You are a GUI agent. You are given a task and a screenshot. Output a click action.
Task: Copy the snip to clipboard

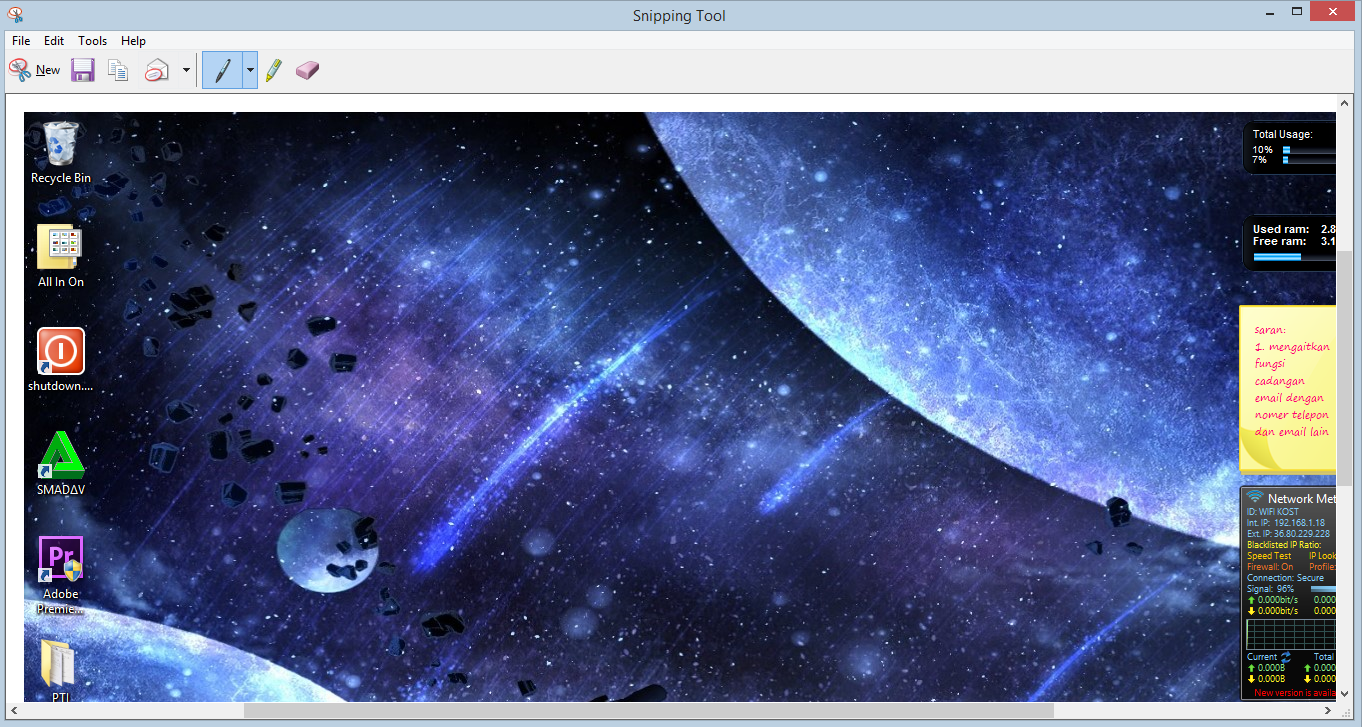click(119, 70)
